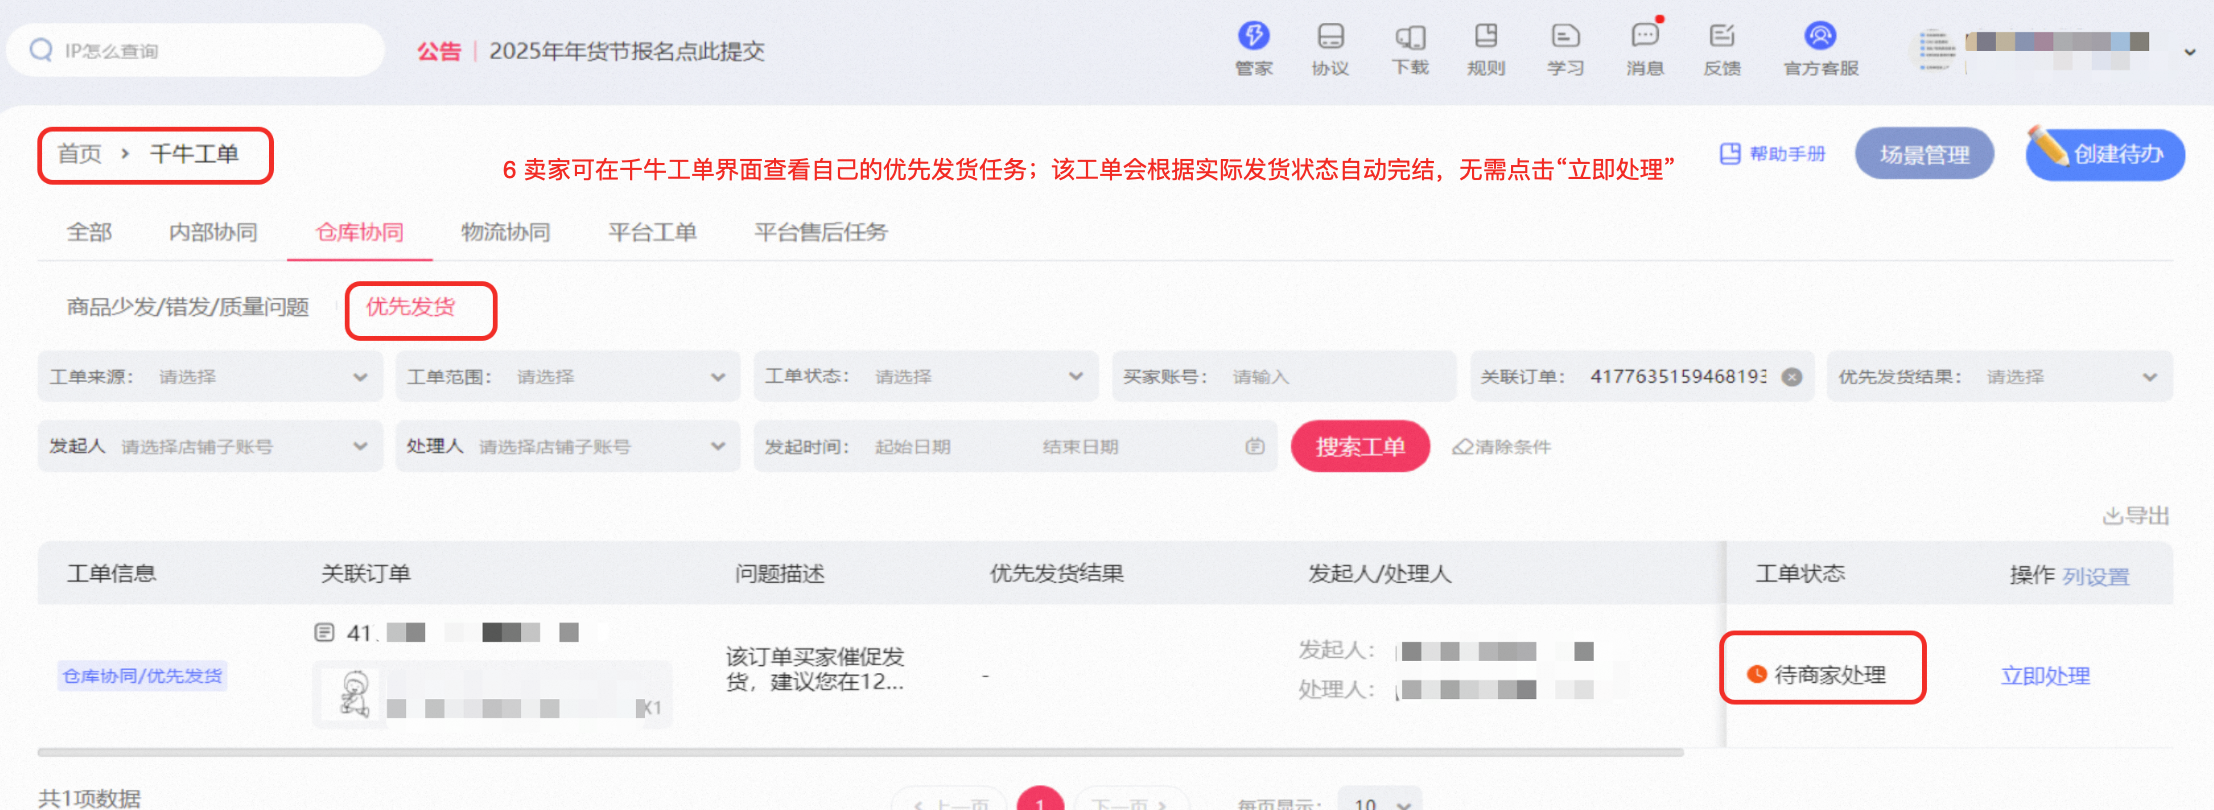Select the 仓库协同 tab
The image size is (2214, 810).
[359, 232]
